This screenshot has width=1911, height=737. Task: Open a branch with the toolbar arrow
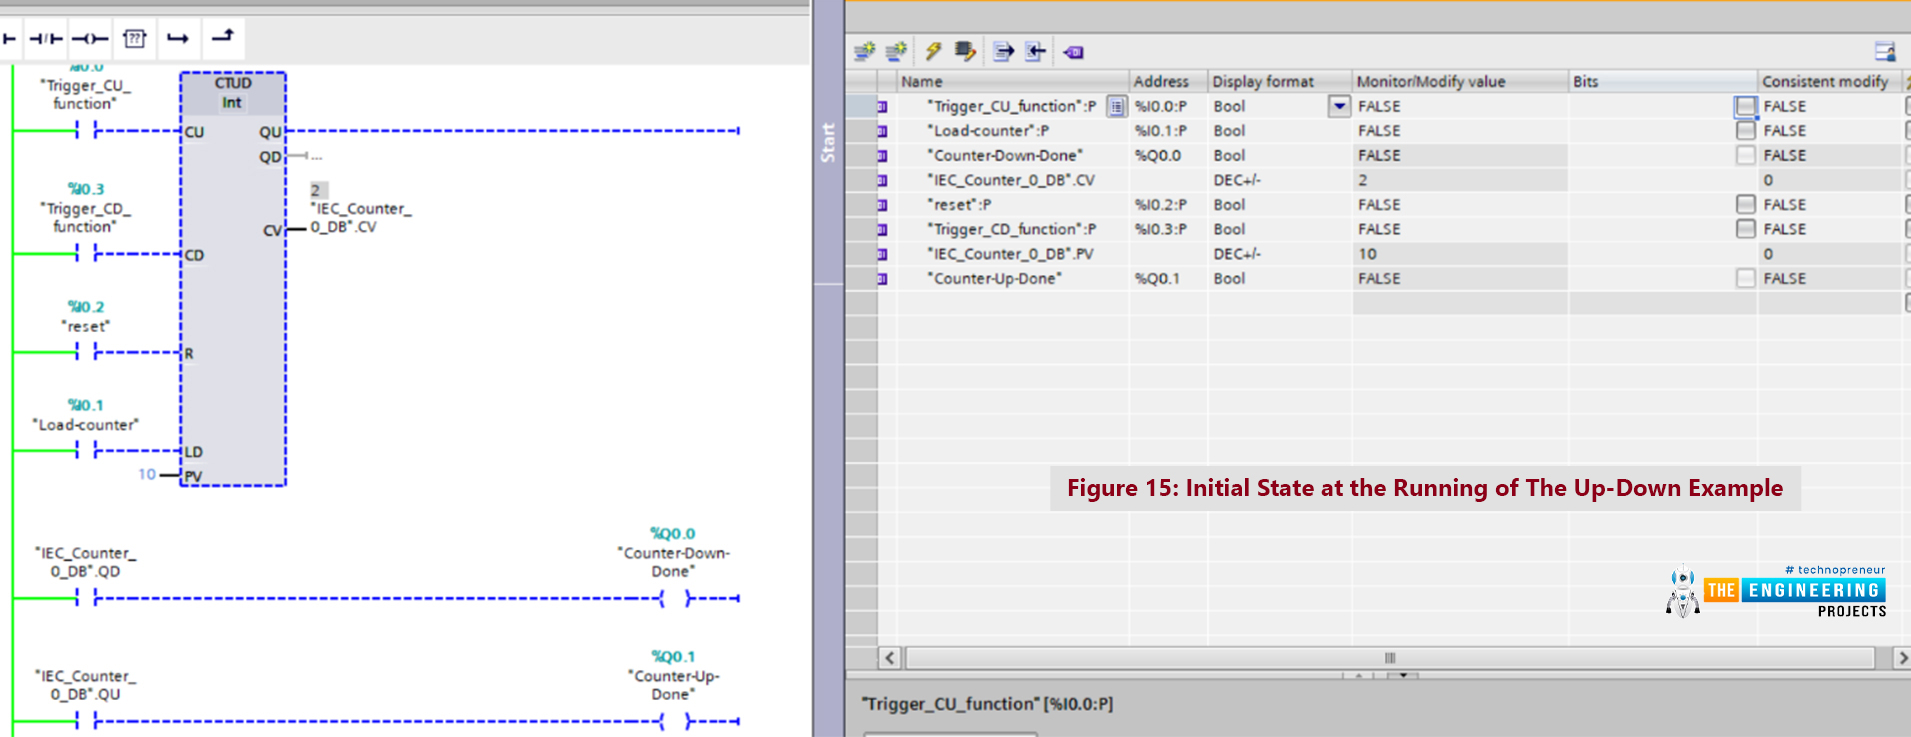pyautogui.click(x=178, y=39)
